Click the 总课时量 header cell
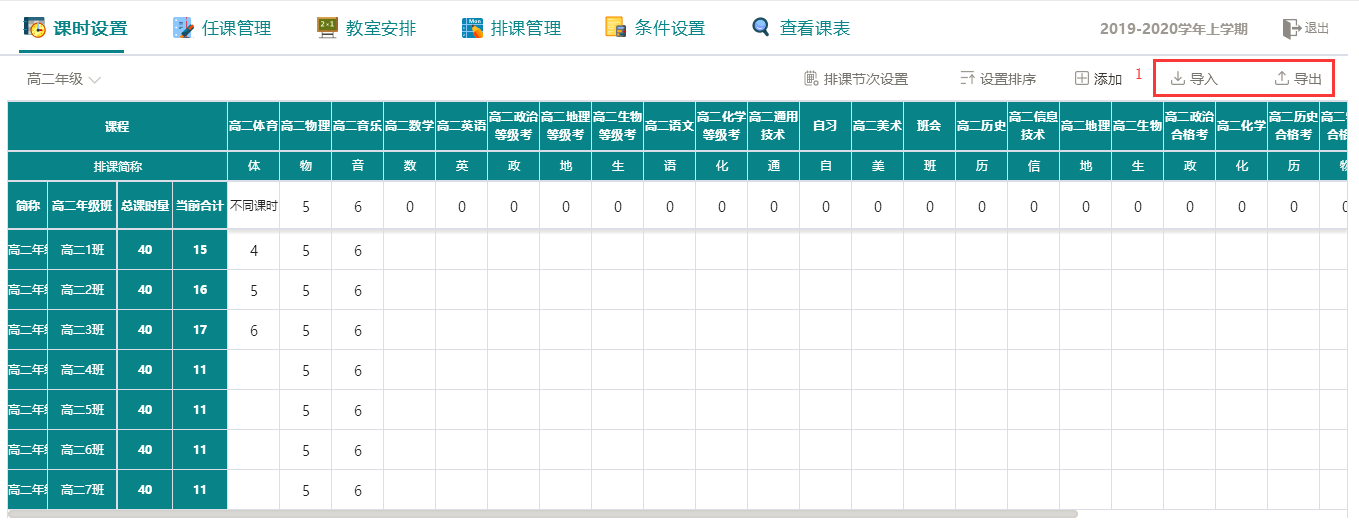Image resolution: width=1359 pixels, height=527 pixels. point(145,206)
